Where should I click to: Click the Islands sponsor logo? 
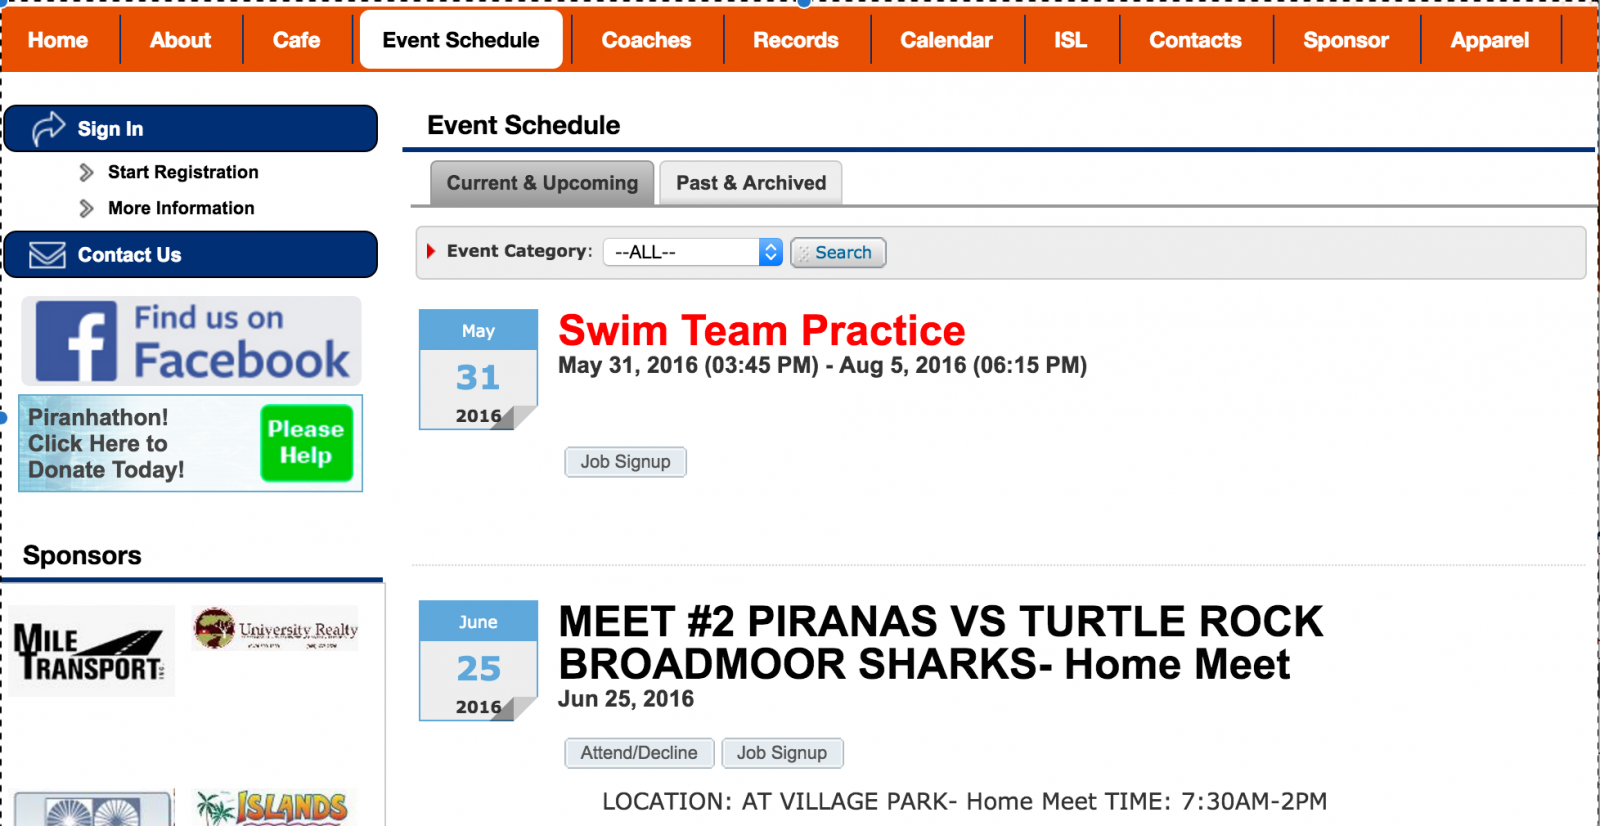pyautogui.click(x=273, y=807)
